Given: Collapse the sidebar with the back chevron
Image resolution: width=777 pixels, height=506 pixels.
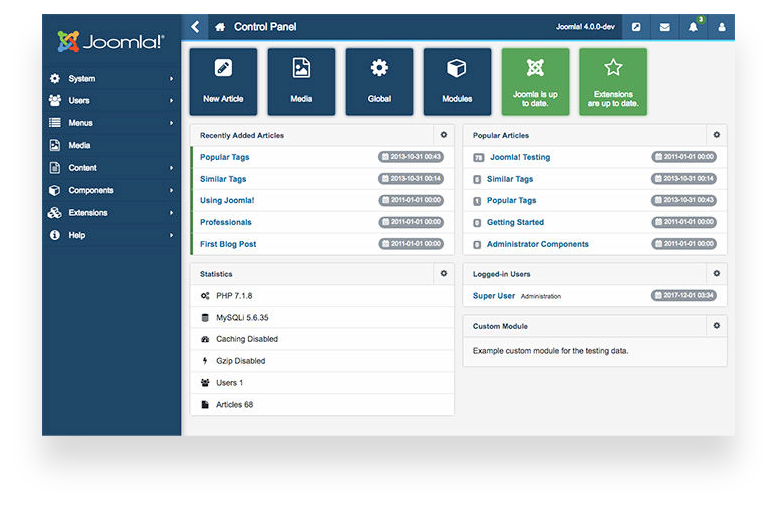Looking at the screenshot, I should point(195,27).
